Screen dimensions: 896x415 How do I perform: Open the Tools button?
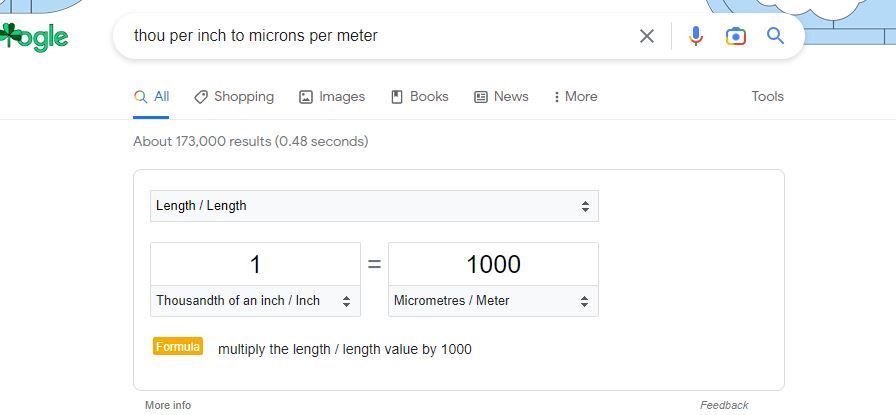767,97
